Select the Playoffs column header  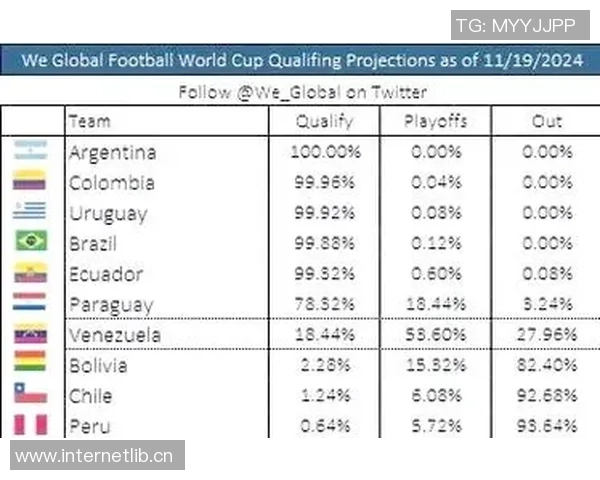435,122
